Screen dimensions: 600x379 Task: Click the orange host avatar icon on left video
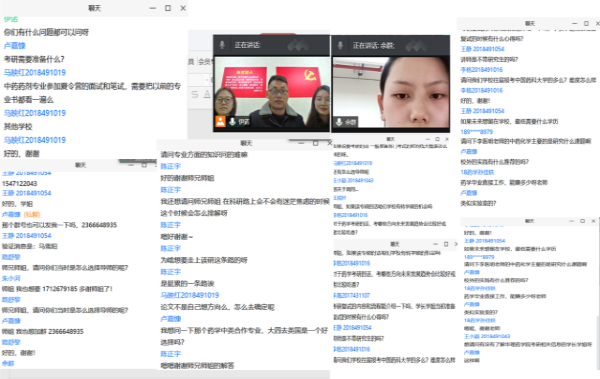point(221,121)
